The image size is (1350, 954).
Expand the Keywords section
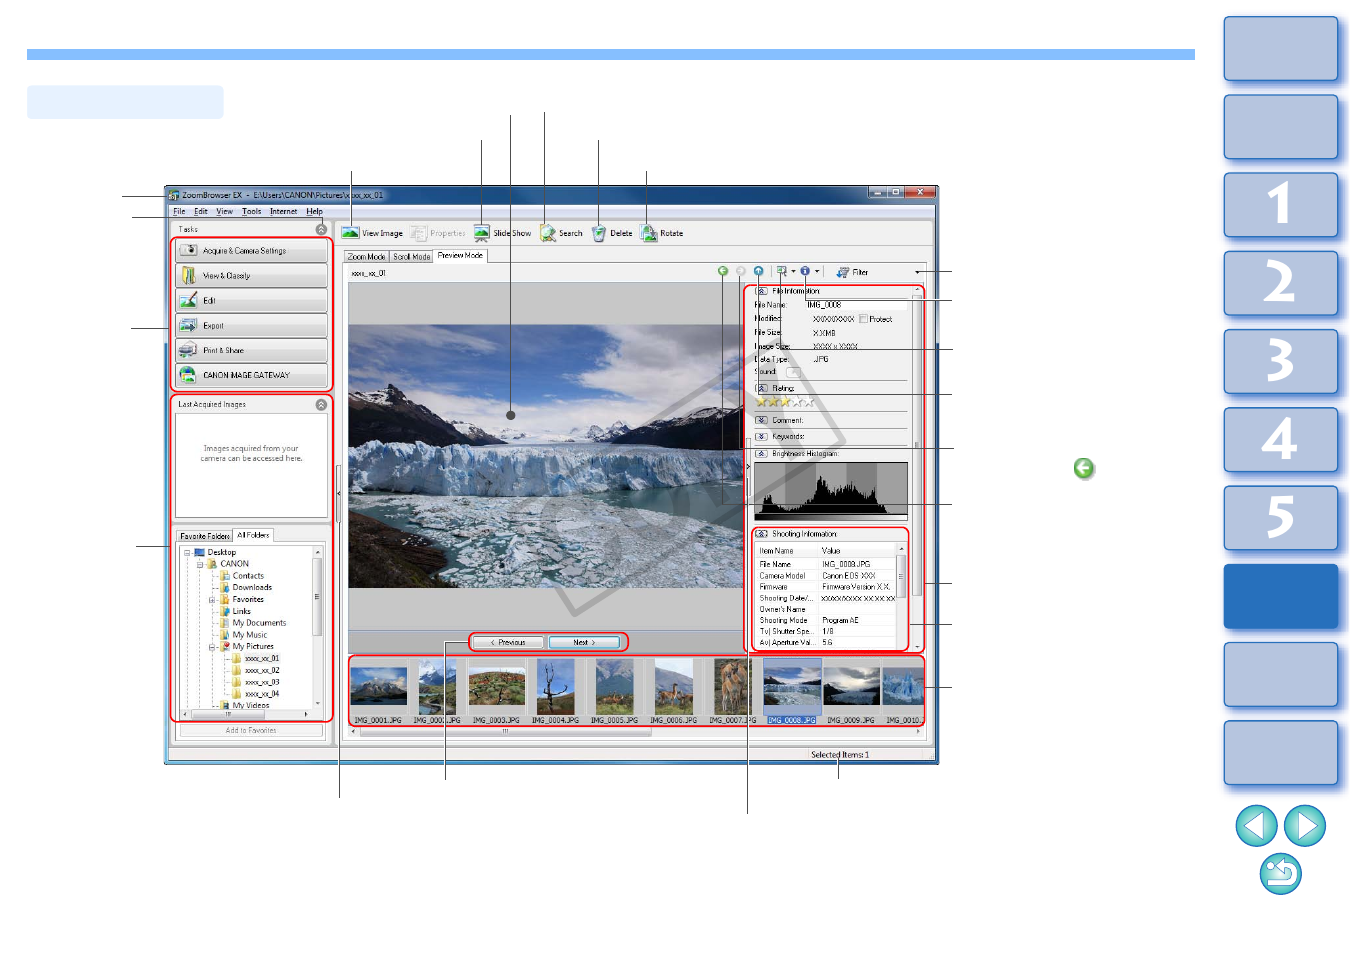click(x=761, y=436)
